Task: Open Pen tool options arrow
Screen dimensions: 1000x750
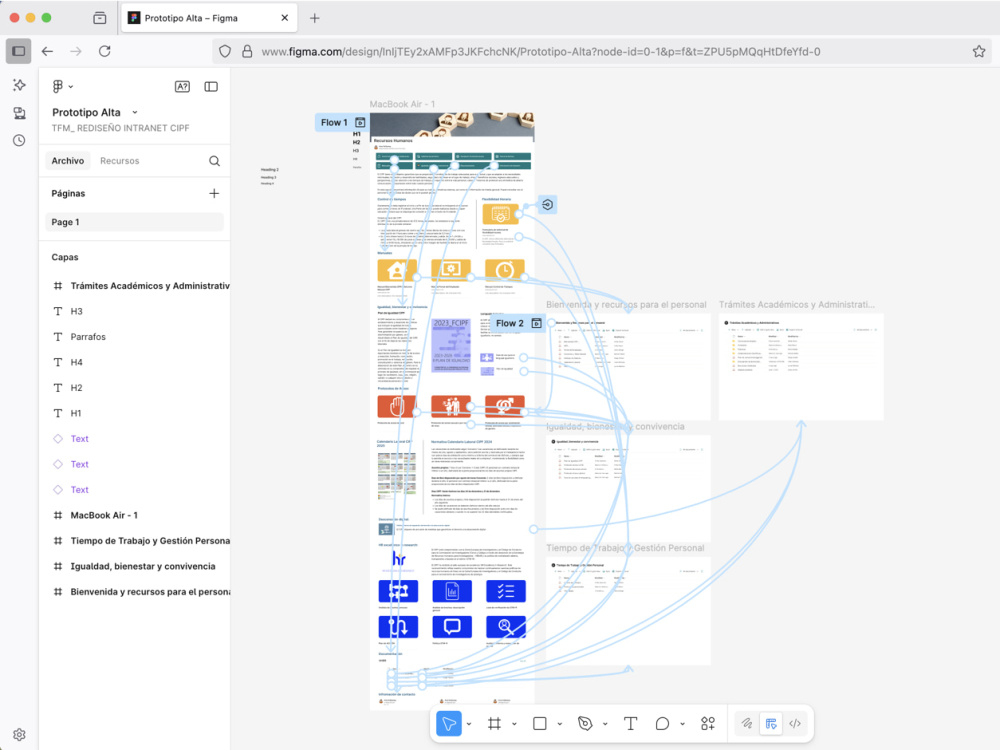Action: (x=605, y=724)
